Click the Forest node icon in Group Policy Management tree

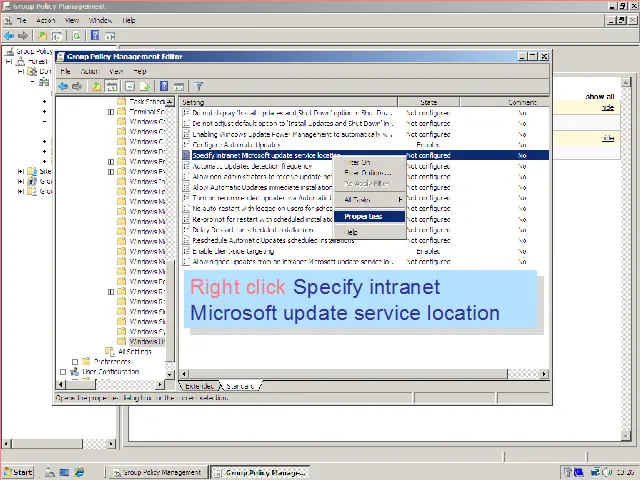tap(20, 62)
